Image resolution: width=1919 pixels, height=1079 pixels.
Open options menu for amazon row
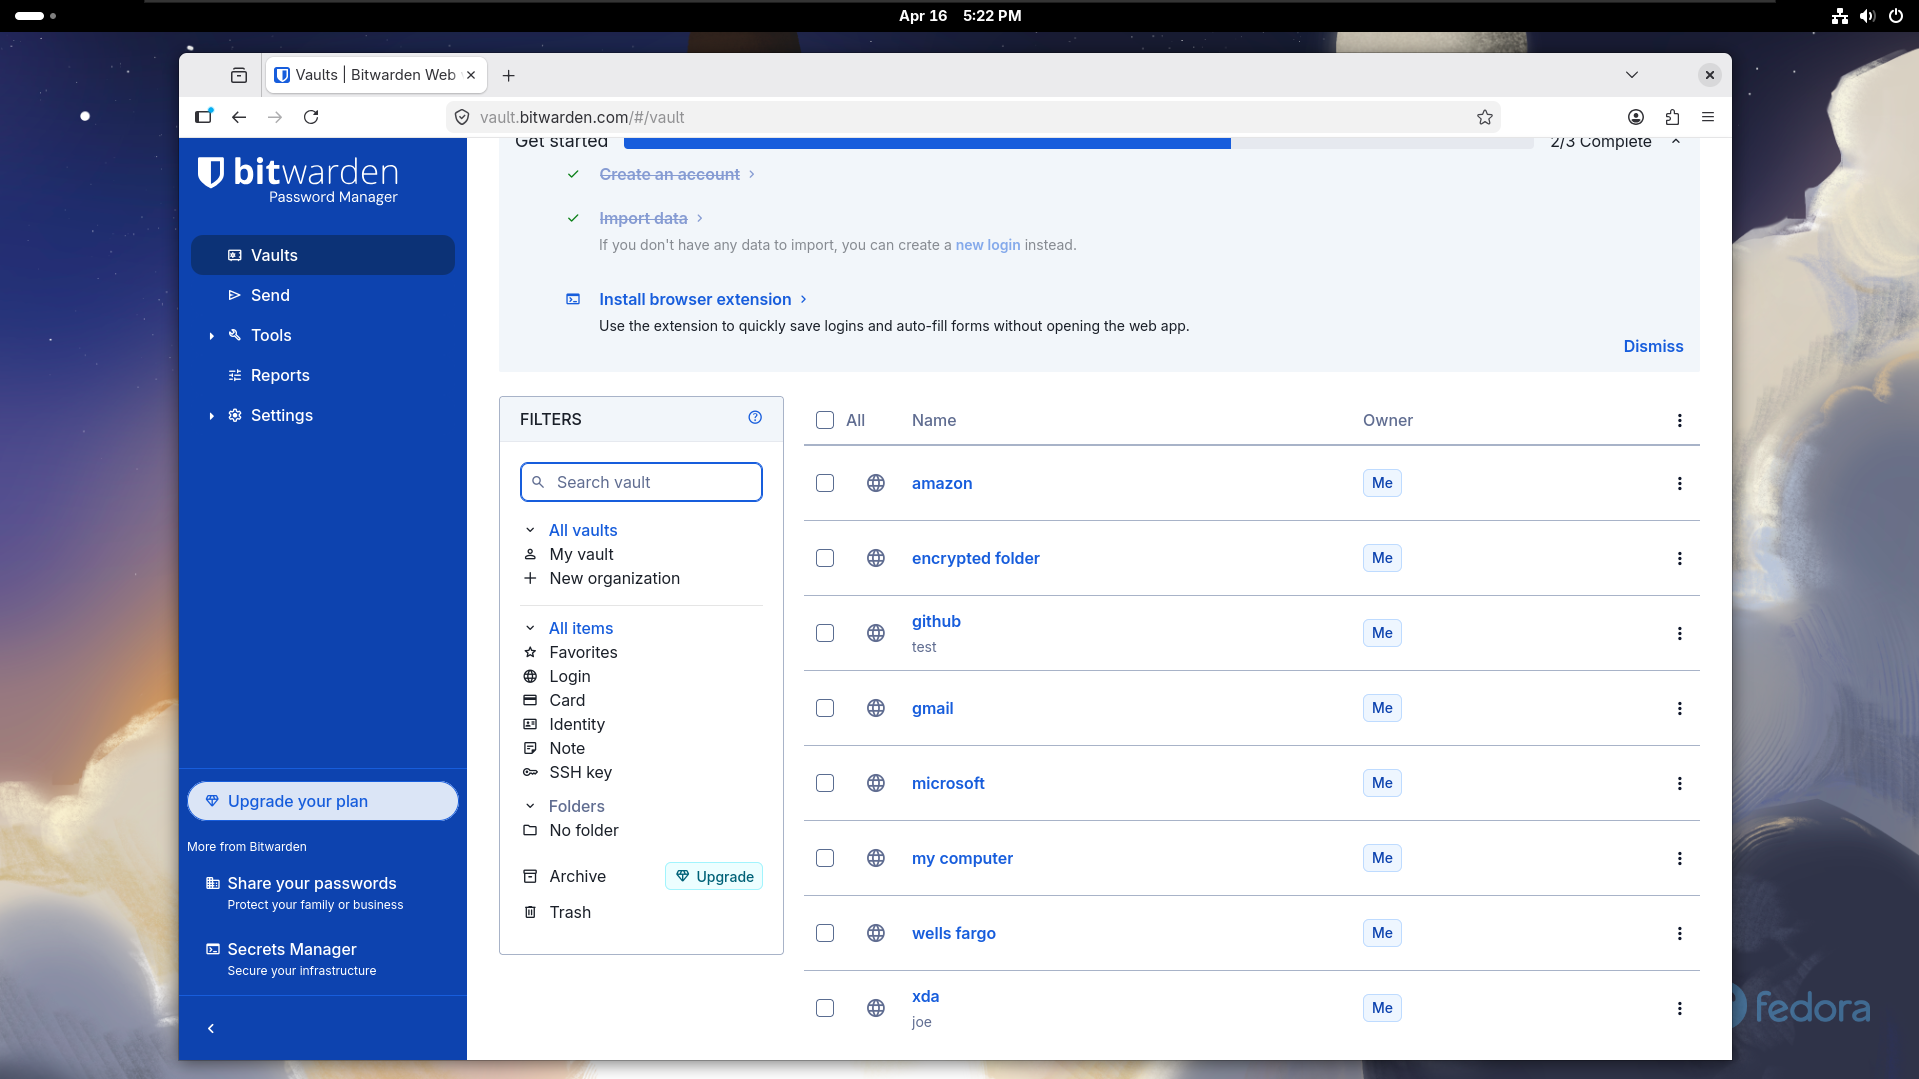[x=1679, y=483]
